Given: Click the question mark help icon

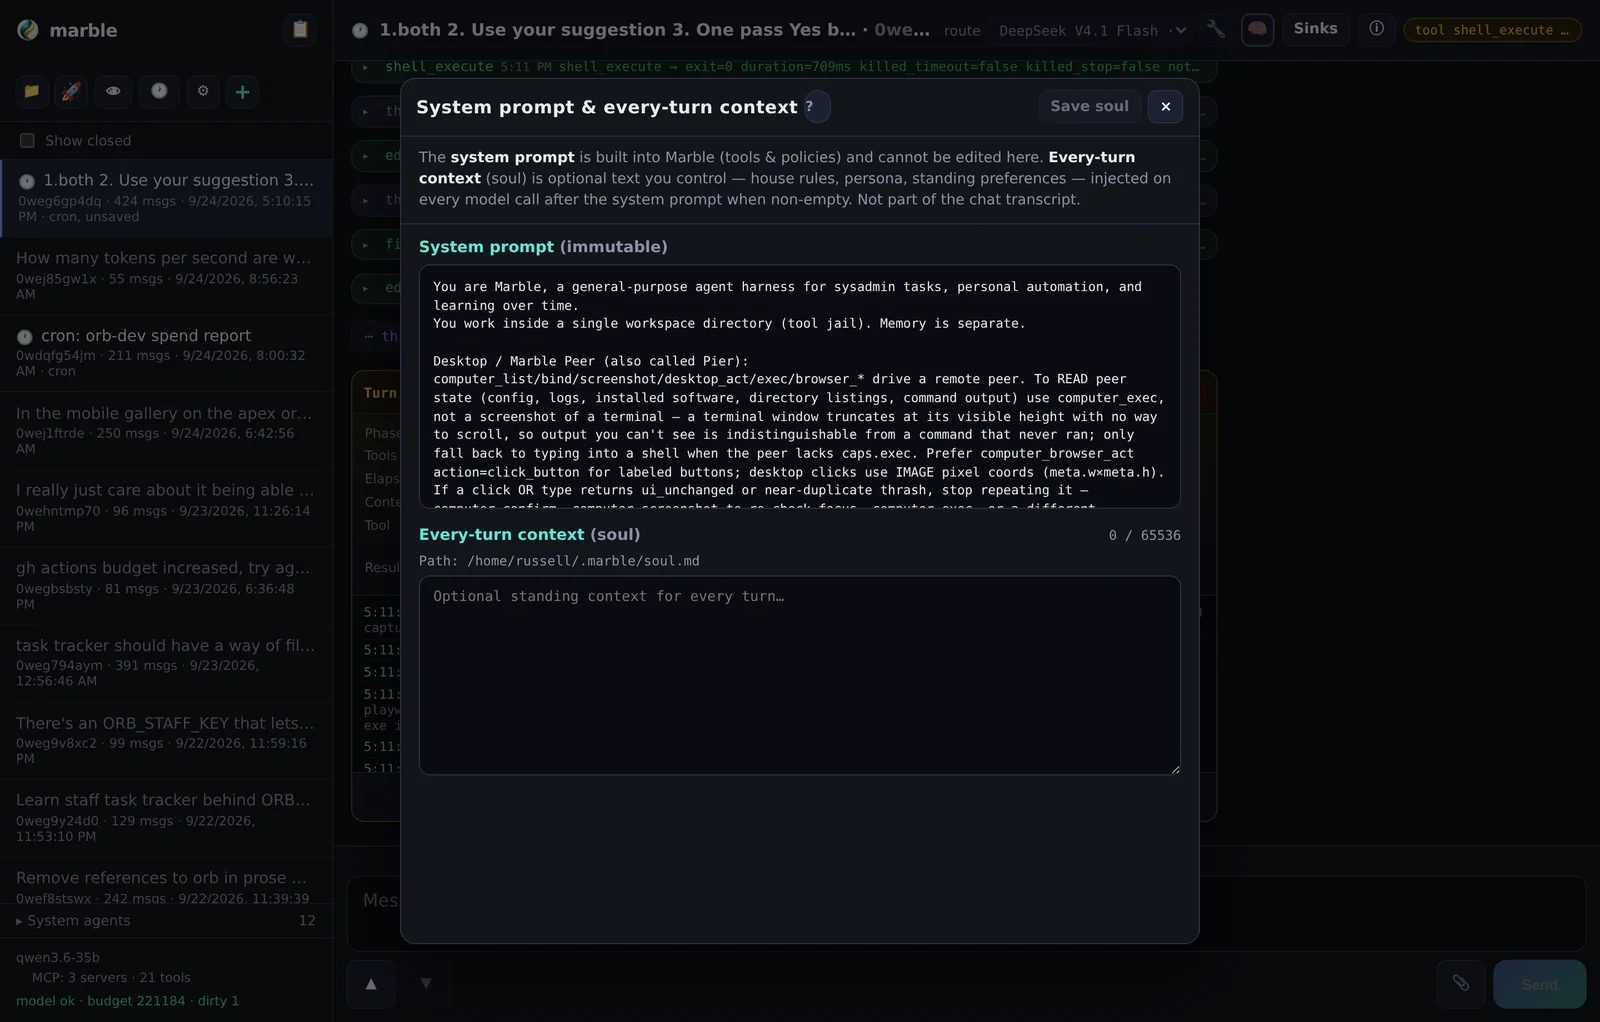Looking at the screenshot, I should click(817, 107).
